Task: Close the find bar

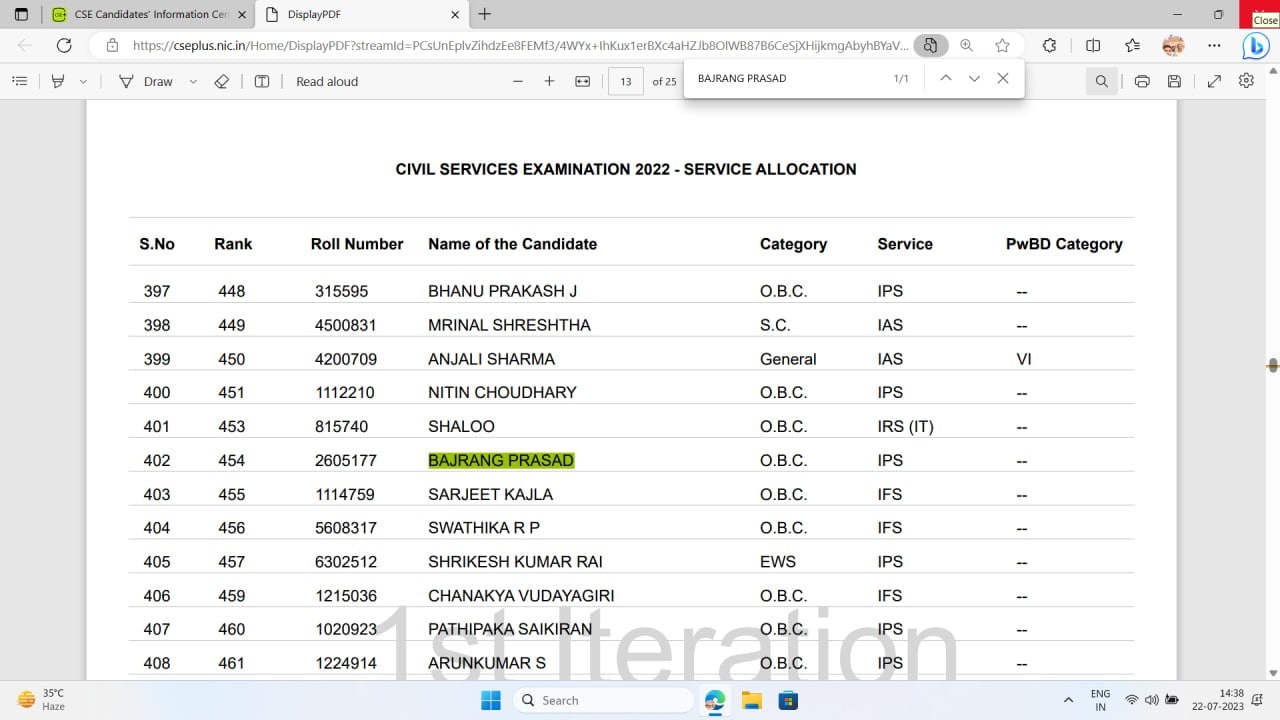Action: click(1003, 78)
